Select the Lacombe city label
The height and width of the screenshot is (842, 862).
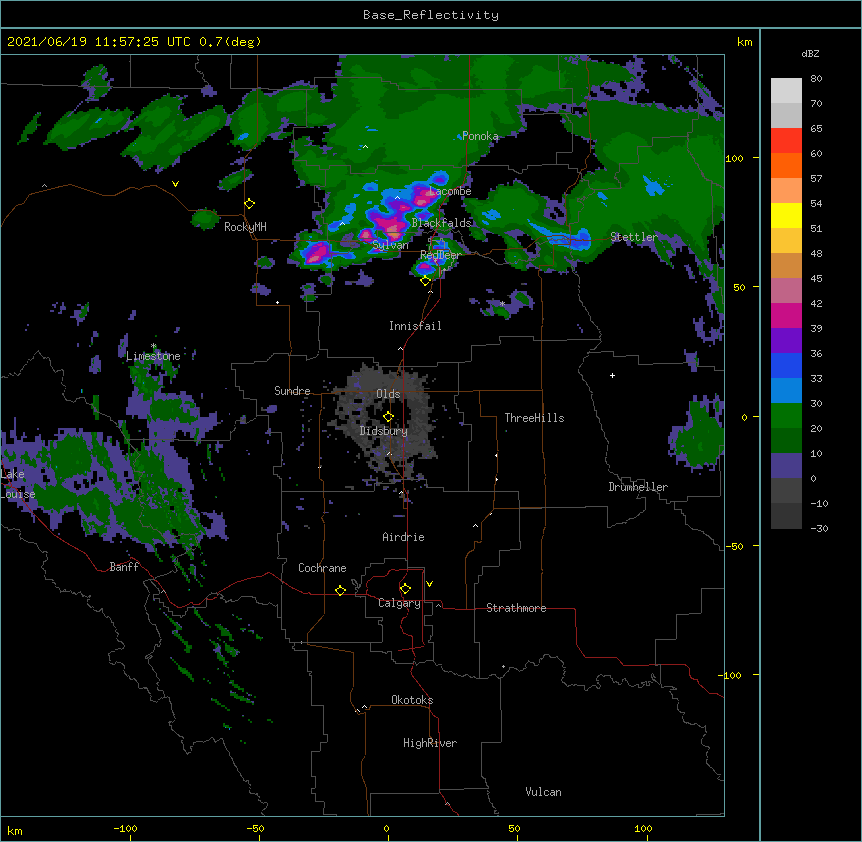coord(450,191)
